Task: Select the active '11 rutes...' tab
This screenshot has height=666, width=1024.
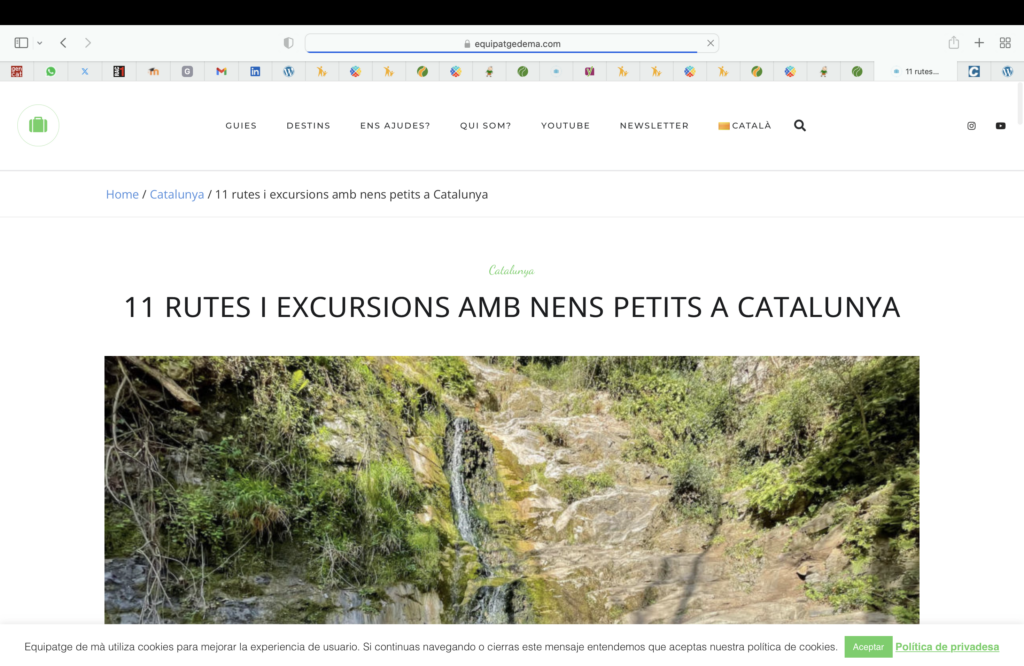Action: tap(916, 72)
